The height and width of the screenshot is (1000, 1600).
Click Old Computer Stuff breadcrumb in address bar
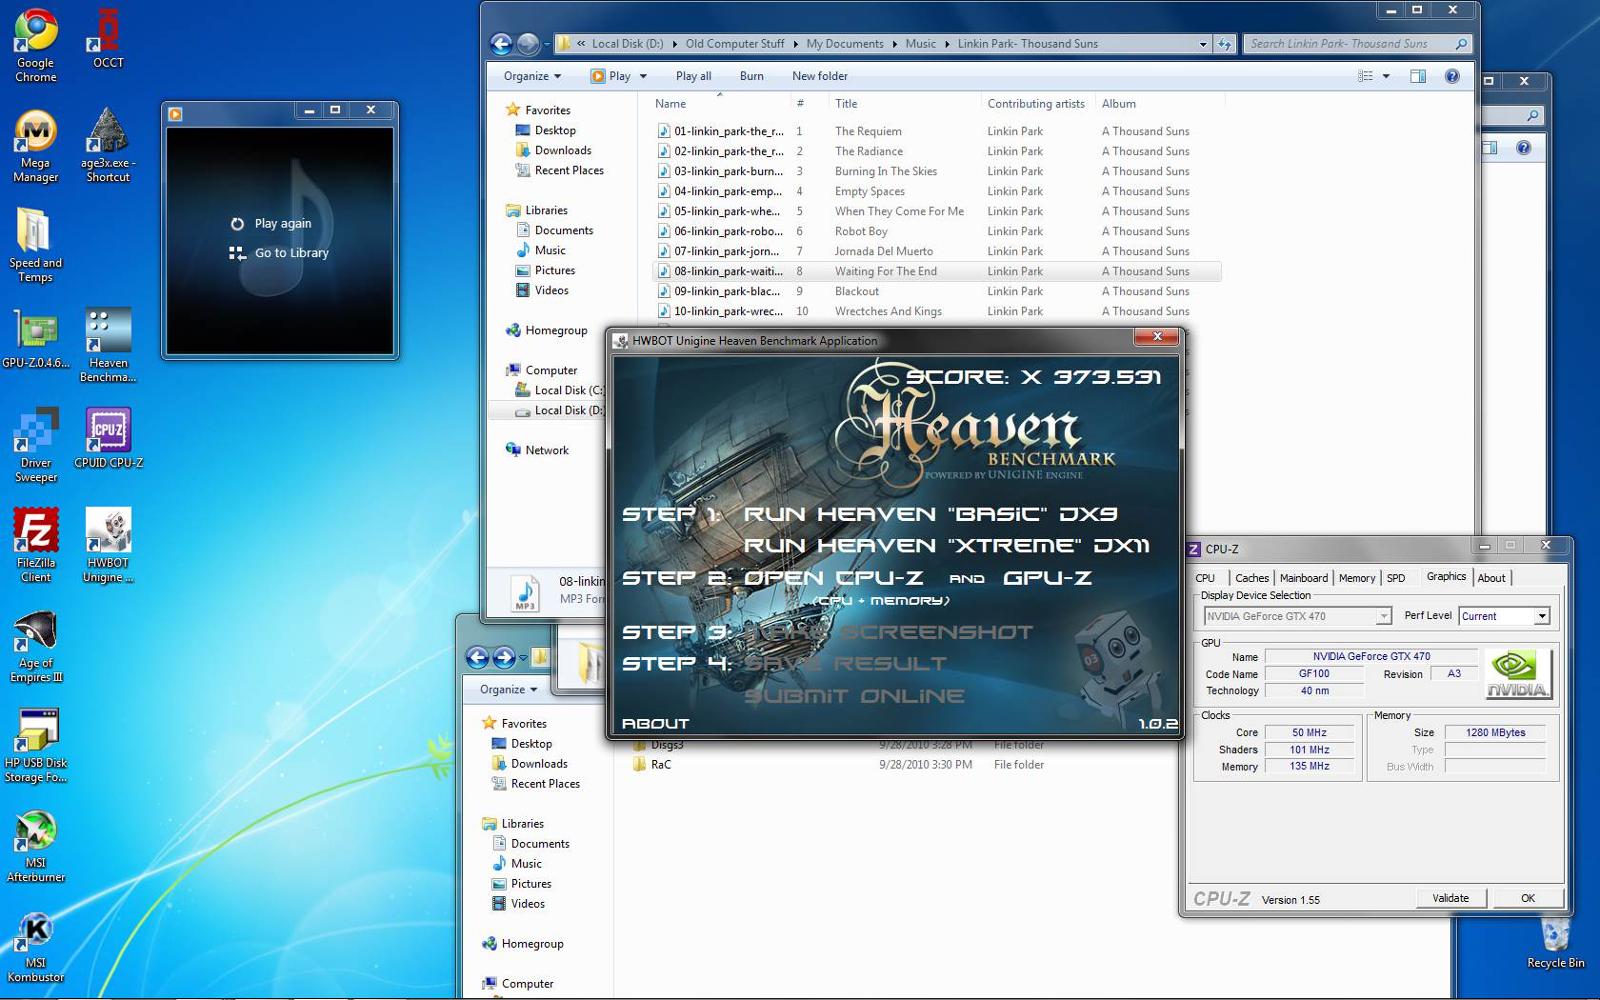735,44
